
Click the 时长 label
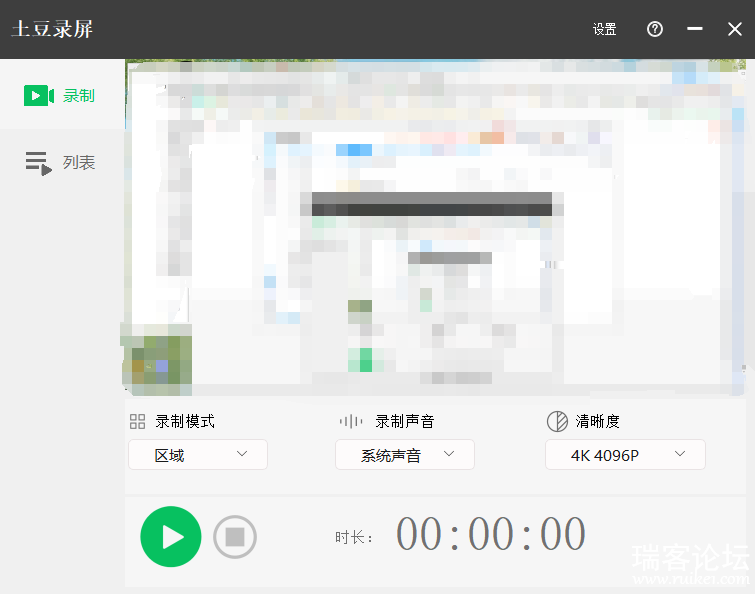click(x=354, y=537)
